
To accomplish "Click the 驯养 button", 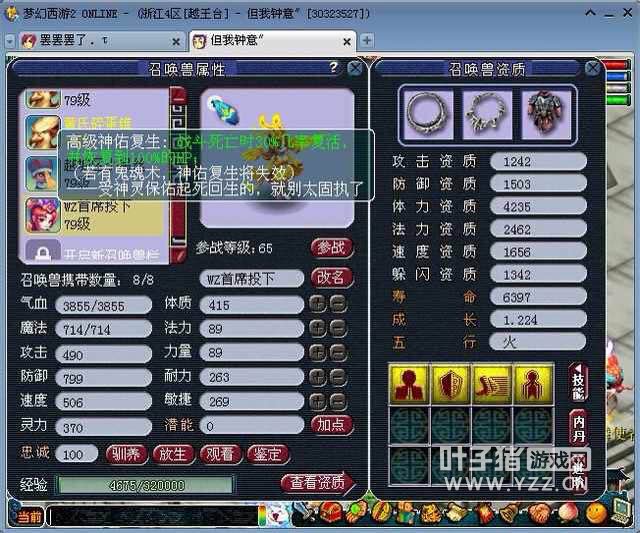I will click(126, 454).
